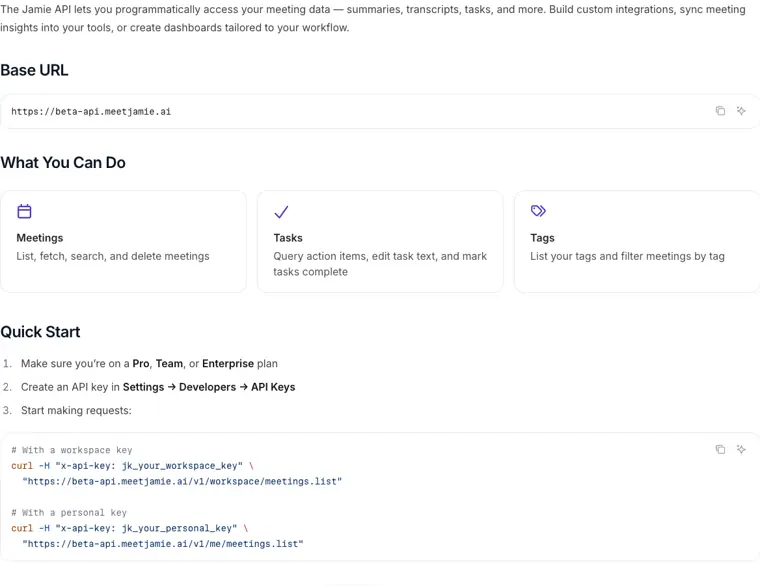Copy the Quick Start curl code block
The width and height of the screenshot is (760, 586).
click(720, 449)
